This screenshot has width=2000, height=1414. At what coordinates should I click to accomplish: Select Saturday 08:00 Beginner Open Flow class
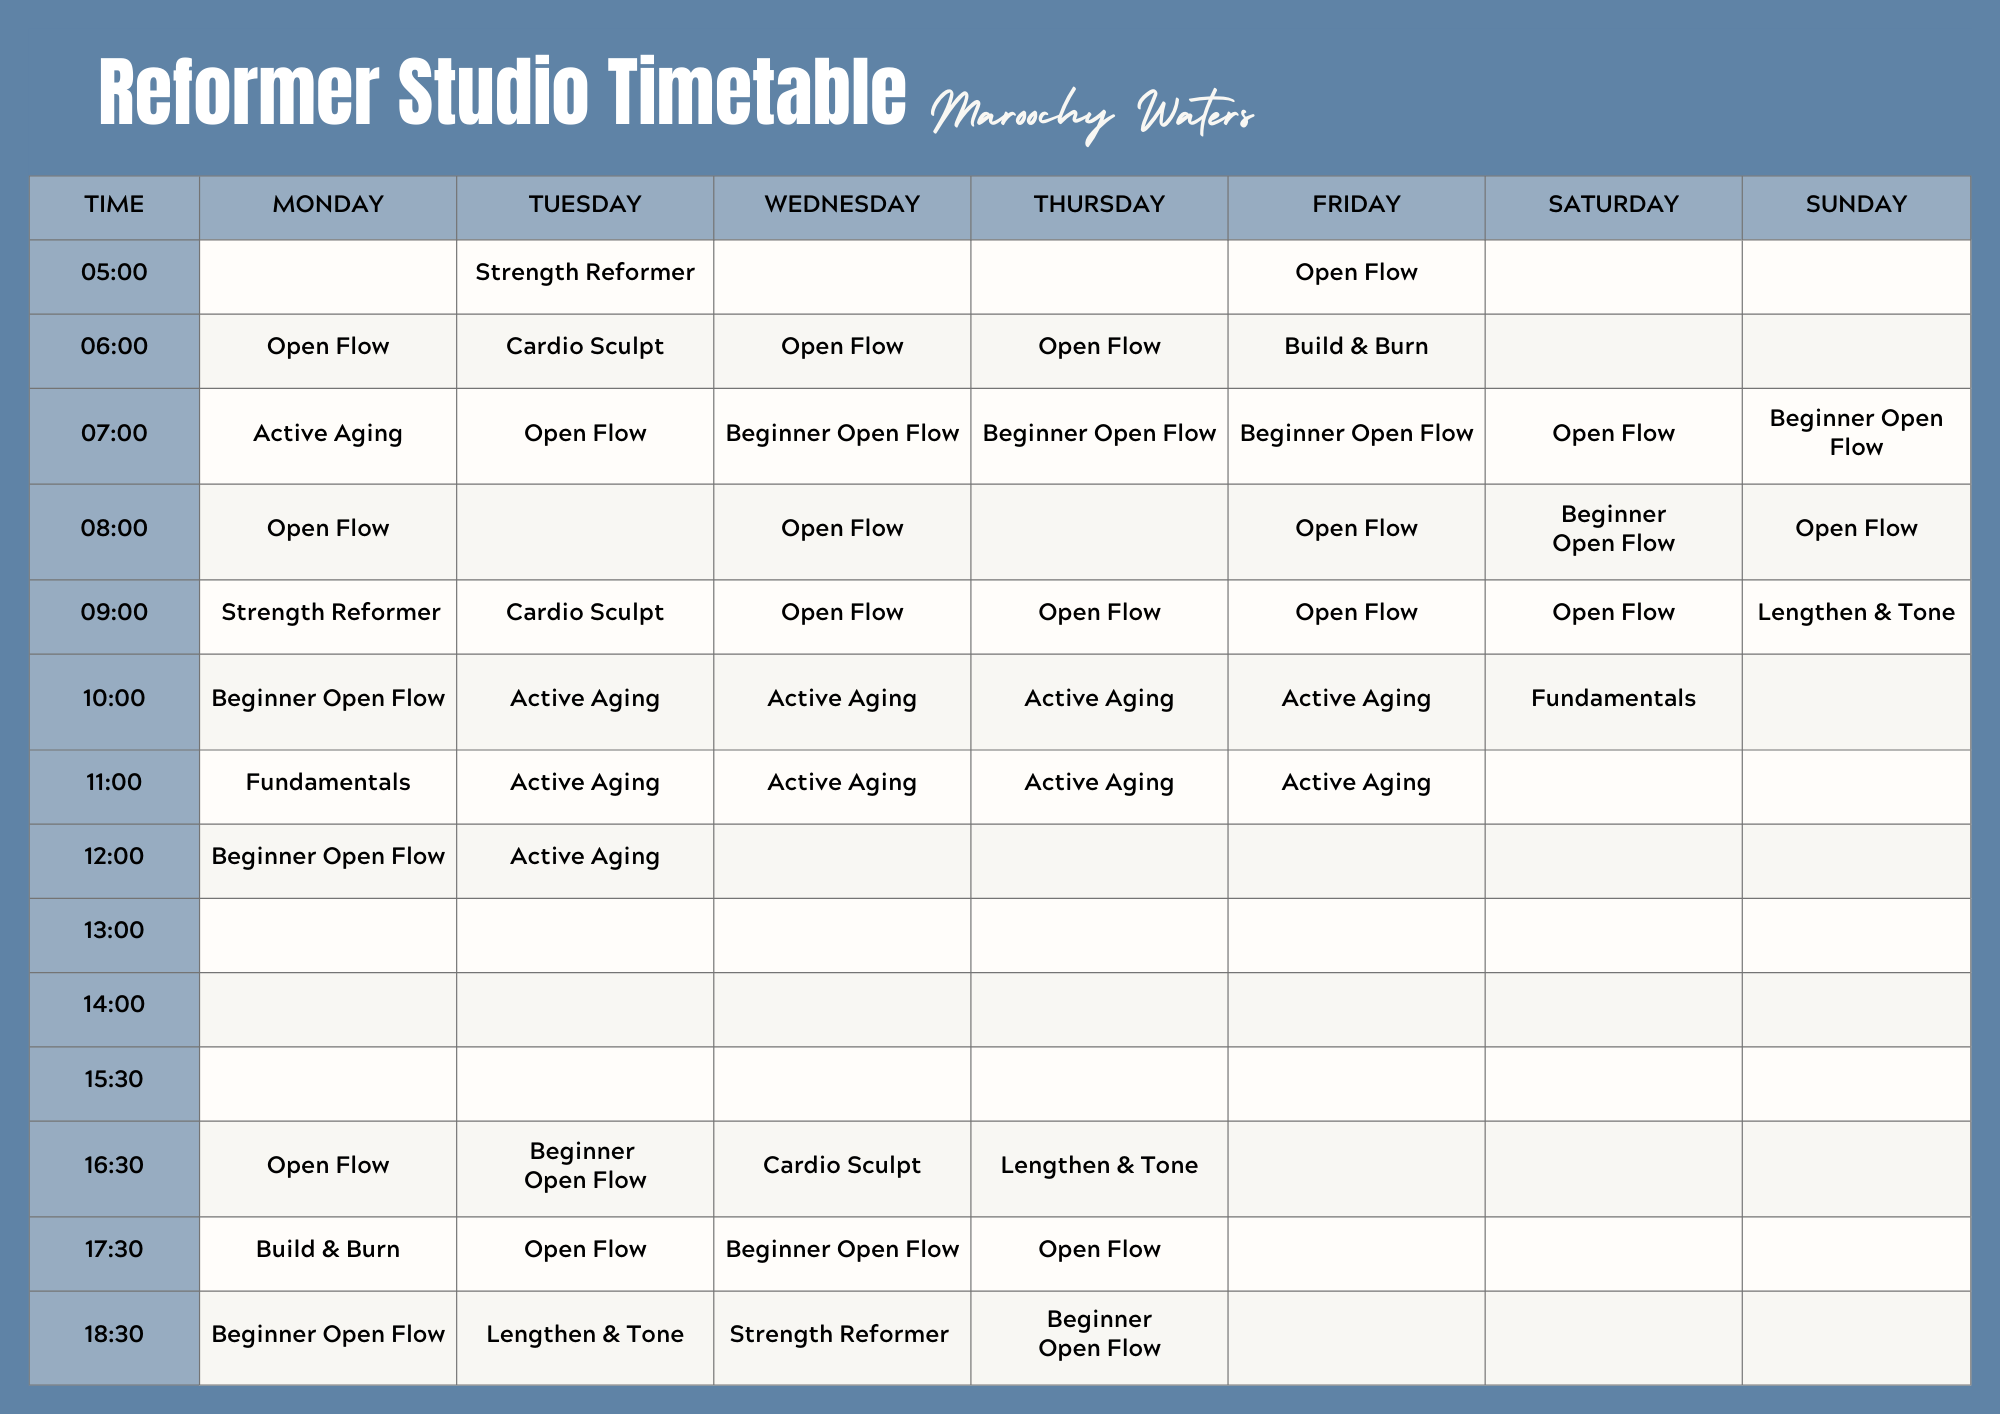pos(1613,528)
